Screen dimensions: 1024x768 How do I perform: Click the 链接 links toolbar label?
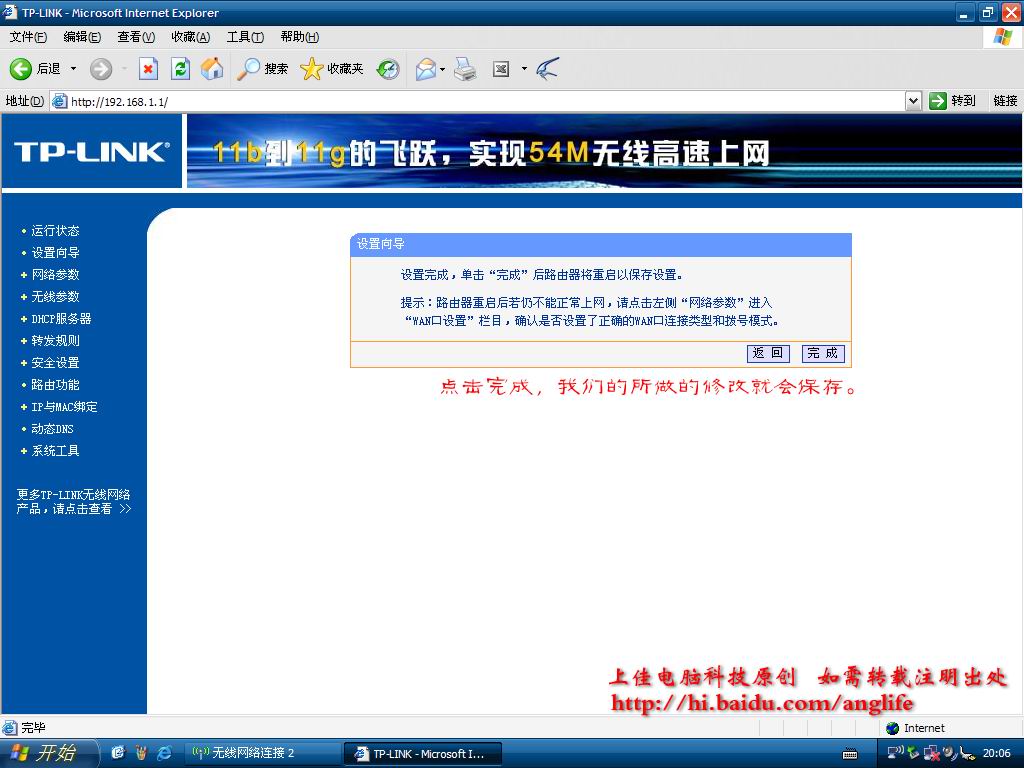coord(1005,101)
